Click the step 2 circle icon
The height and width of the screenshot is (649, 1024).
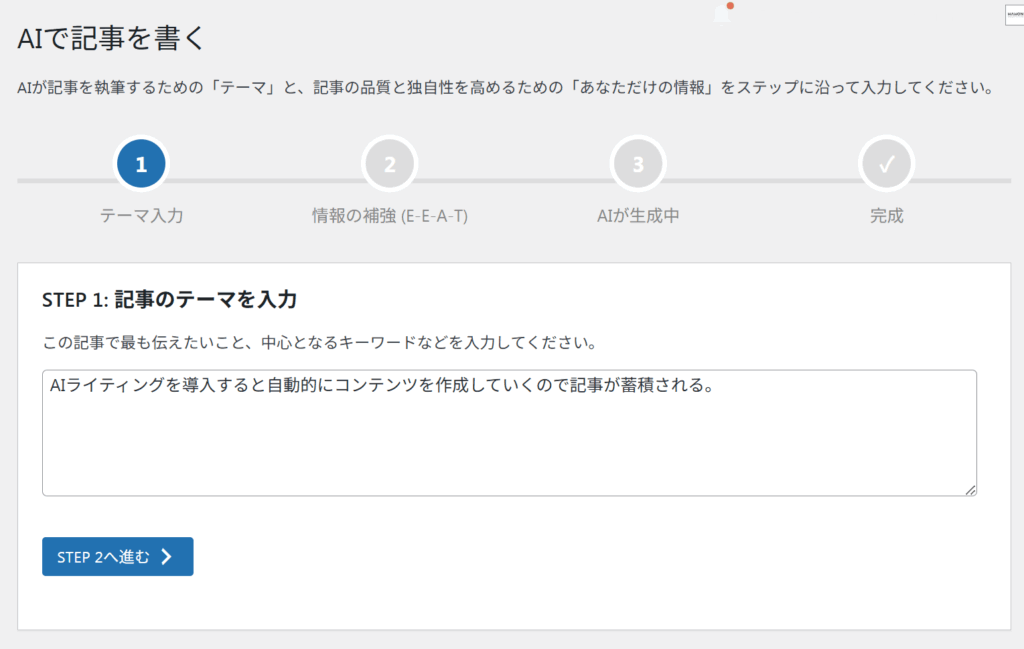pyautogui.click(x=390, y=164)
